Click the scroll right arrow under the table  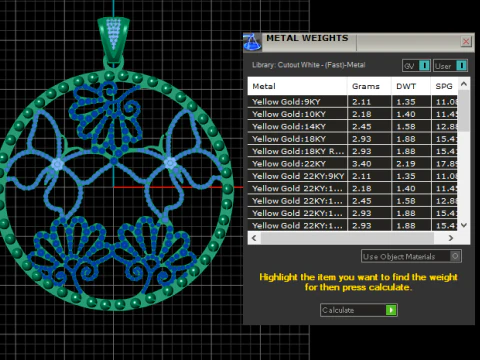451,238
